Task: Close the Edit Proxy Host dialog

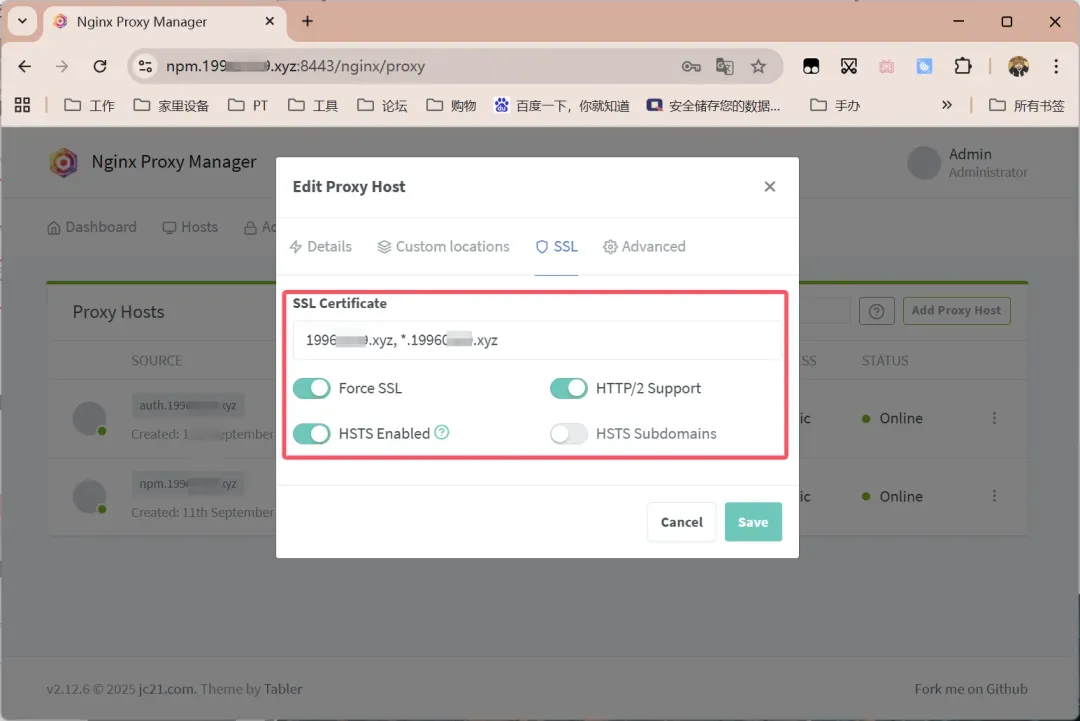Action: coord(769,187)
